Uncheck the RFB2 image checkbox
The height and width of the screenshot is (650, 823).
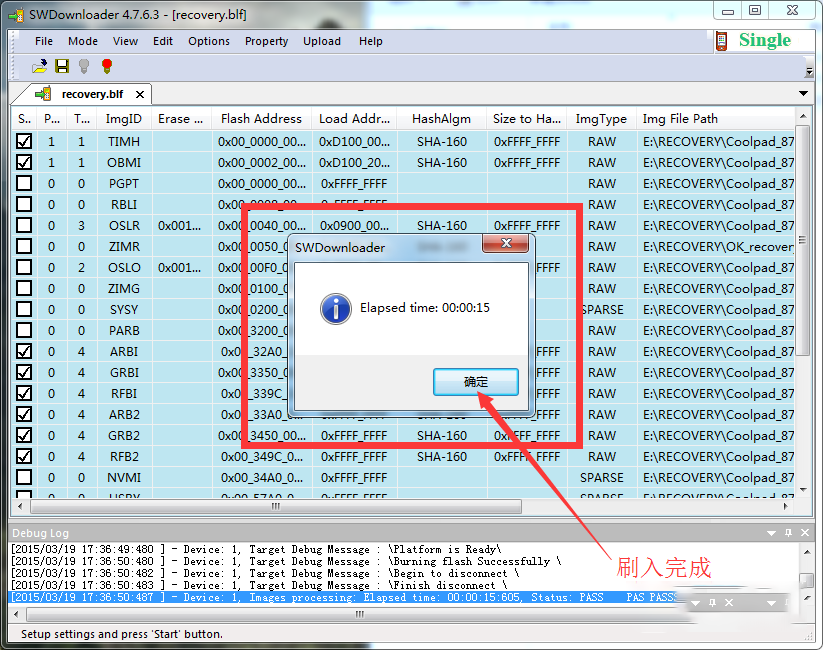pos(24,456)
